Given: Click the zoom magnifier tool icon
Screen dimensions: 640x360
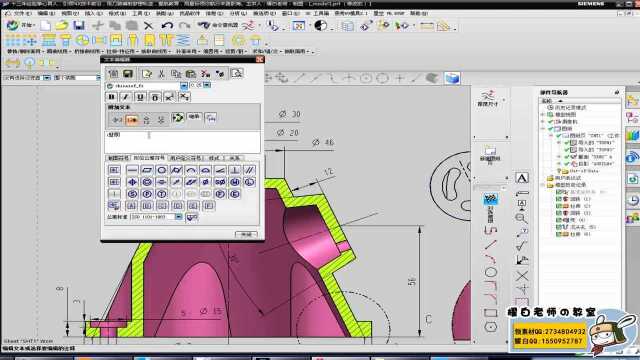Looking at the screenshot, I should [x=521, y=218].
